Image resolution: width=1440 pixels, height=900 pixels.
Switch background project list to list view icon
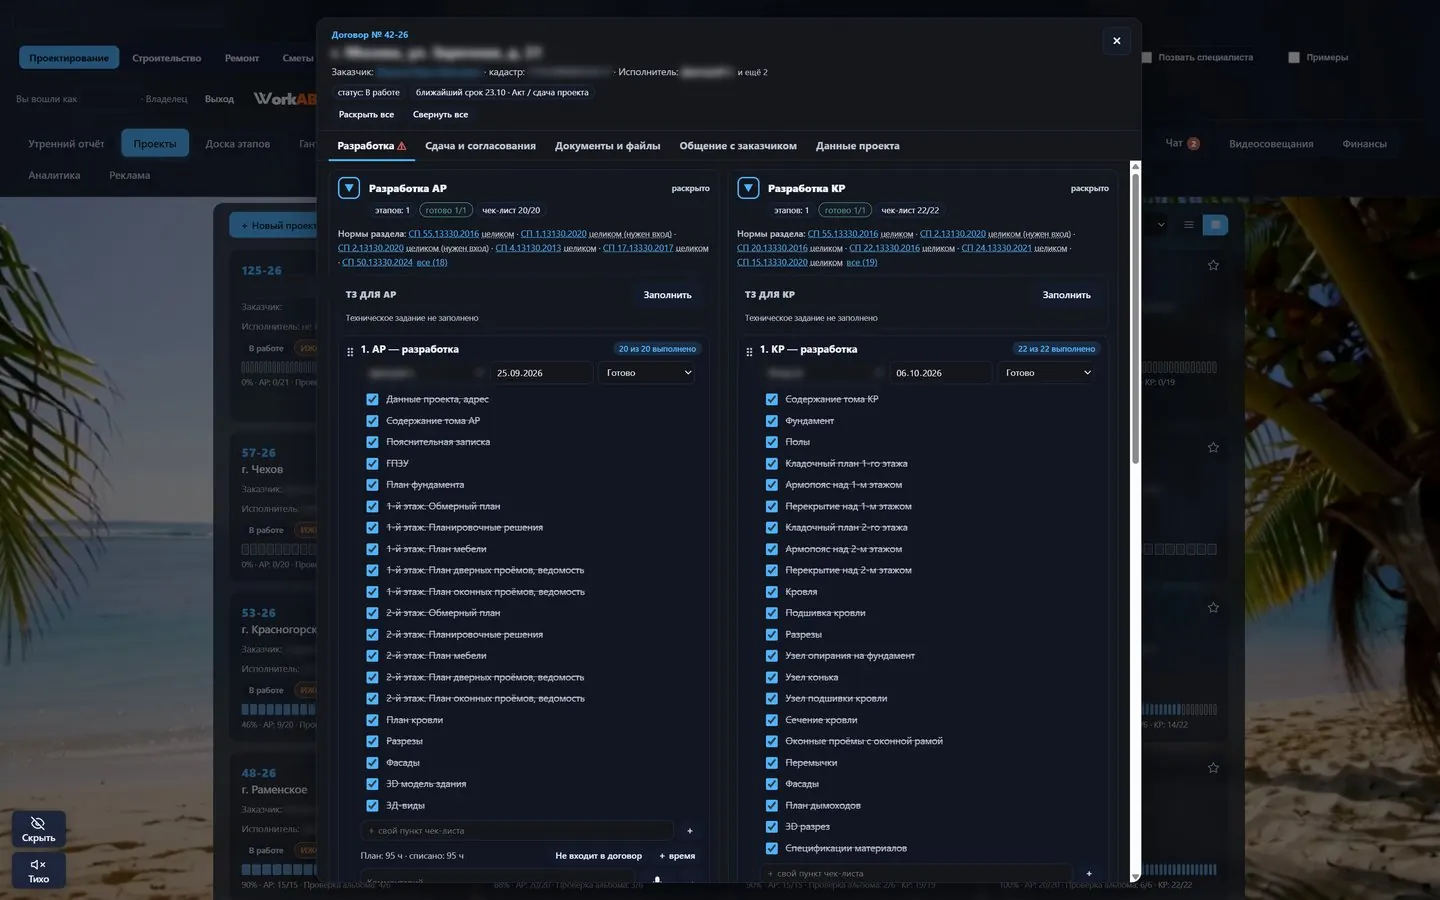1189,225
